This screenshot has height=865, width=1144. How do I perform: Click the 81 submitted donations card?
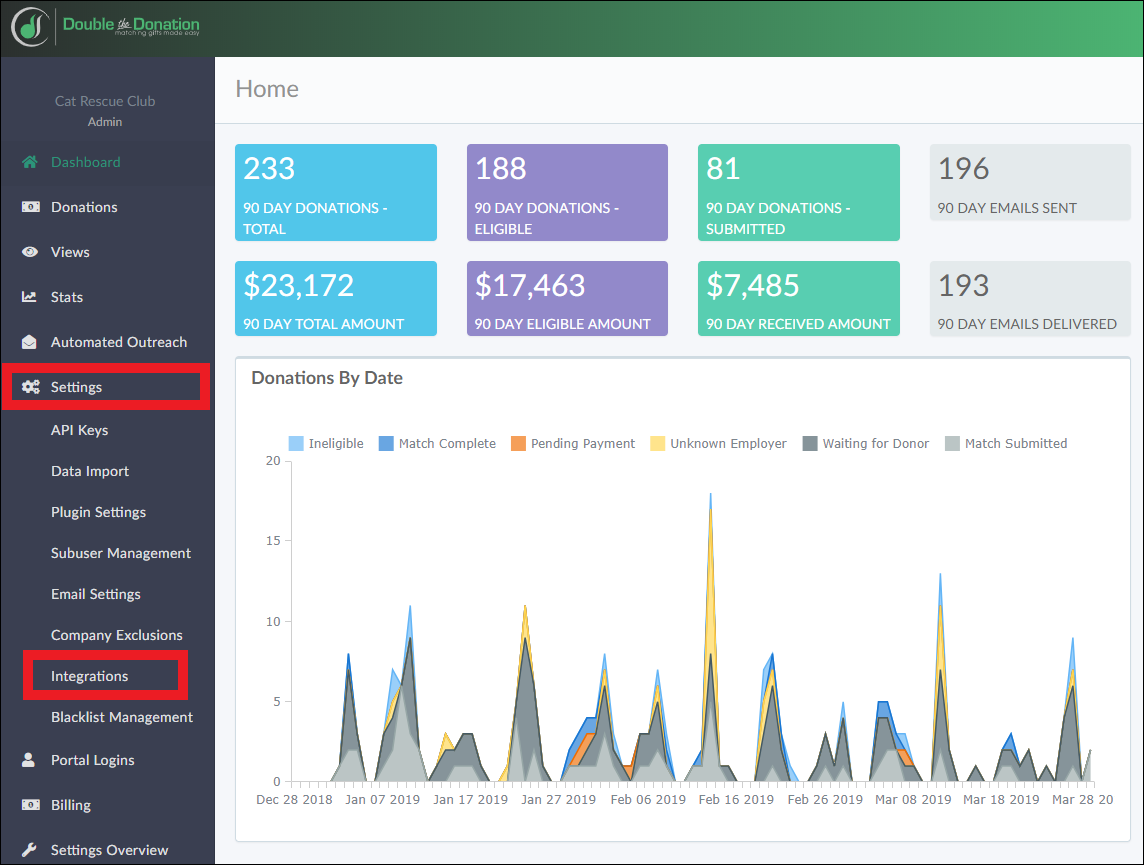[799, 193]
